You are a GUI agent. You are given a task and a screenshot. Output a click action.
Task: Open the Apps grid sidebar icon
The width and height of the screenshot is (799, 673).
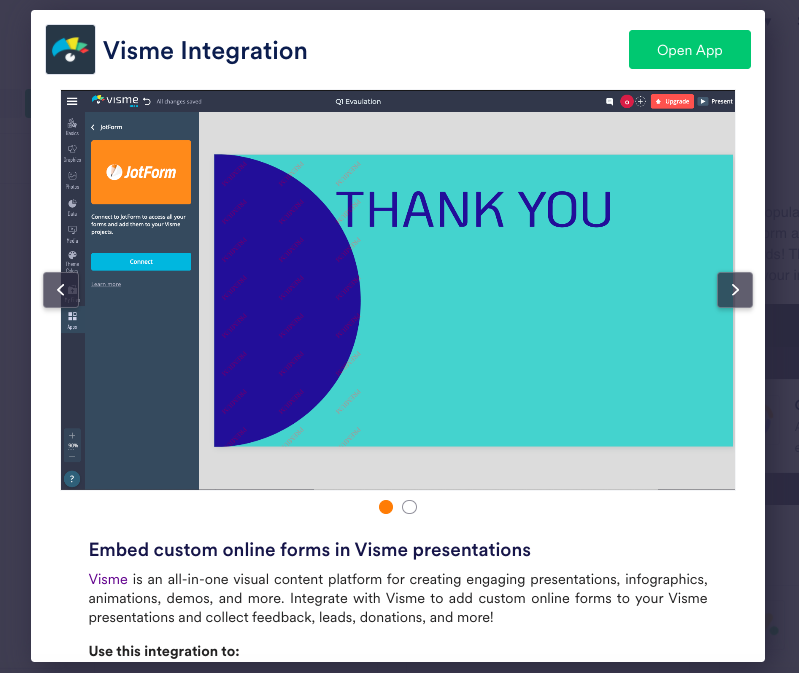[72, 320]
